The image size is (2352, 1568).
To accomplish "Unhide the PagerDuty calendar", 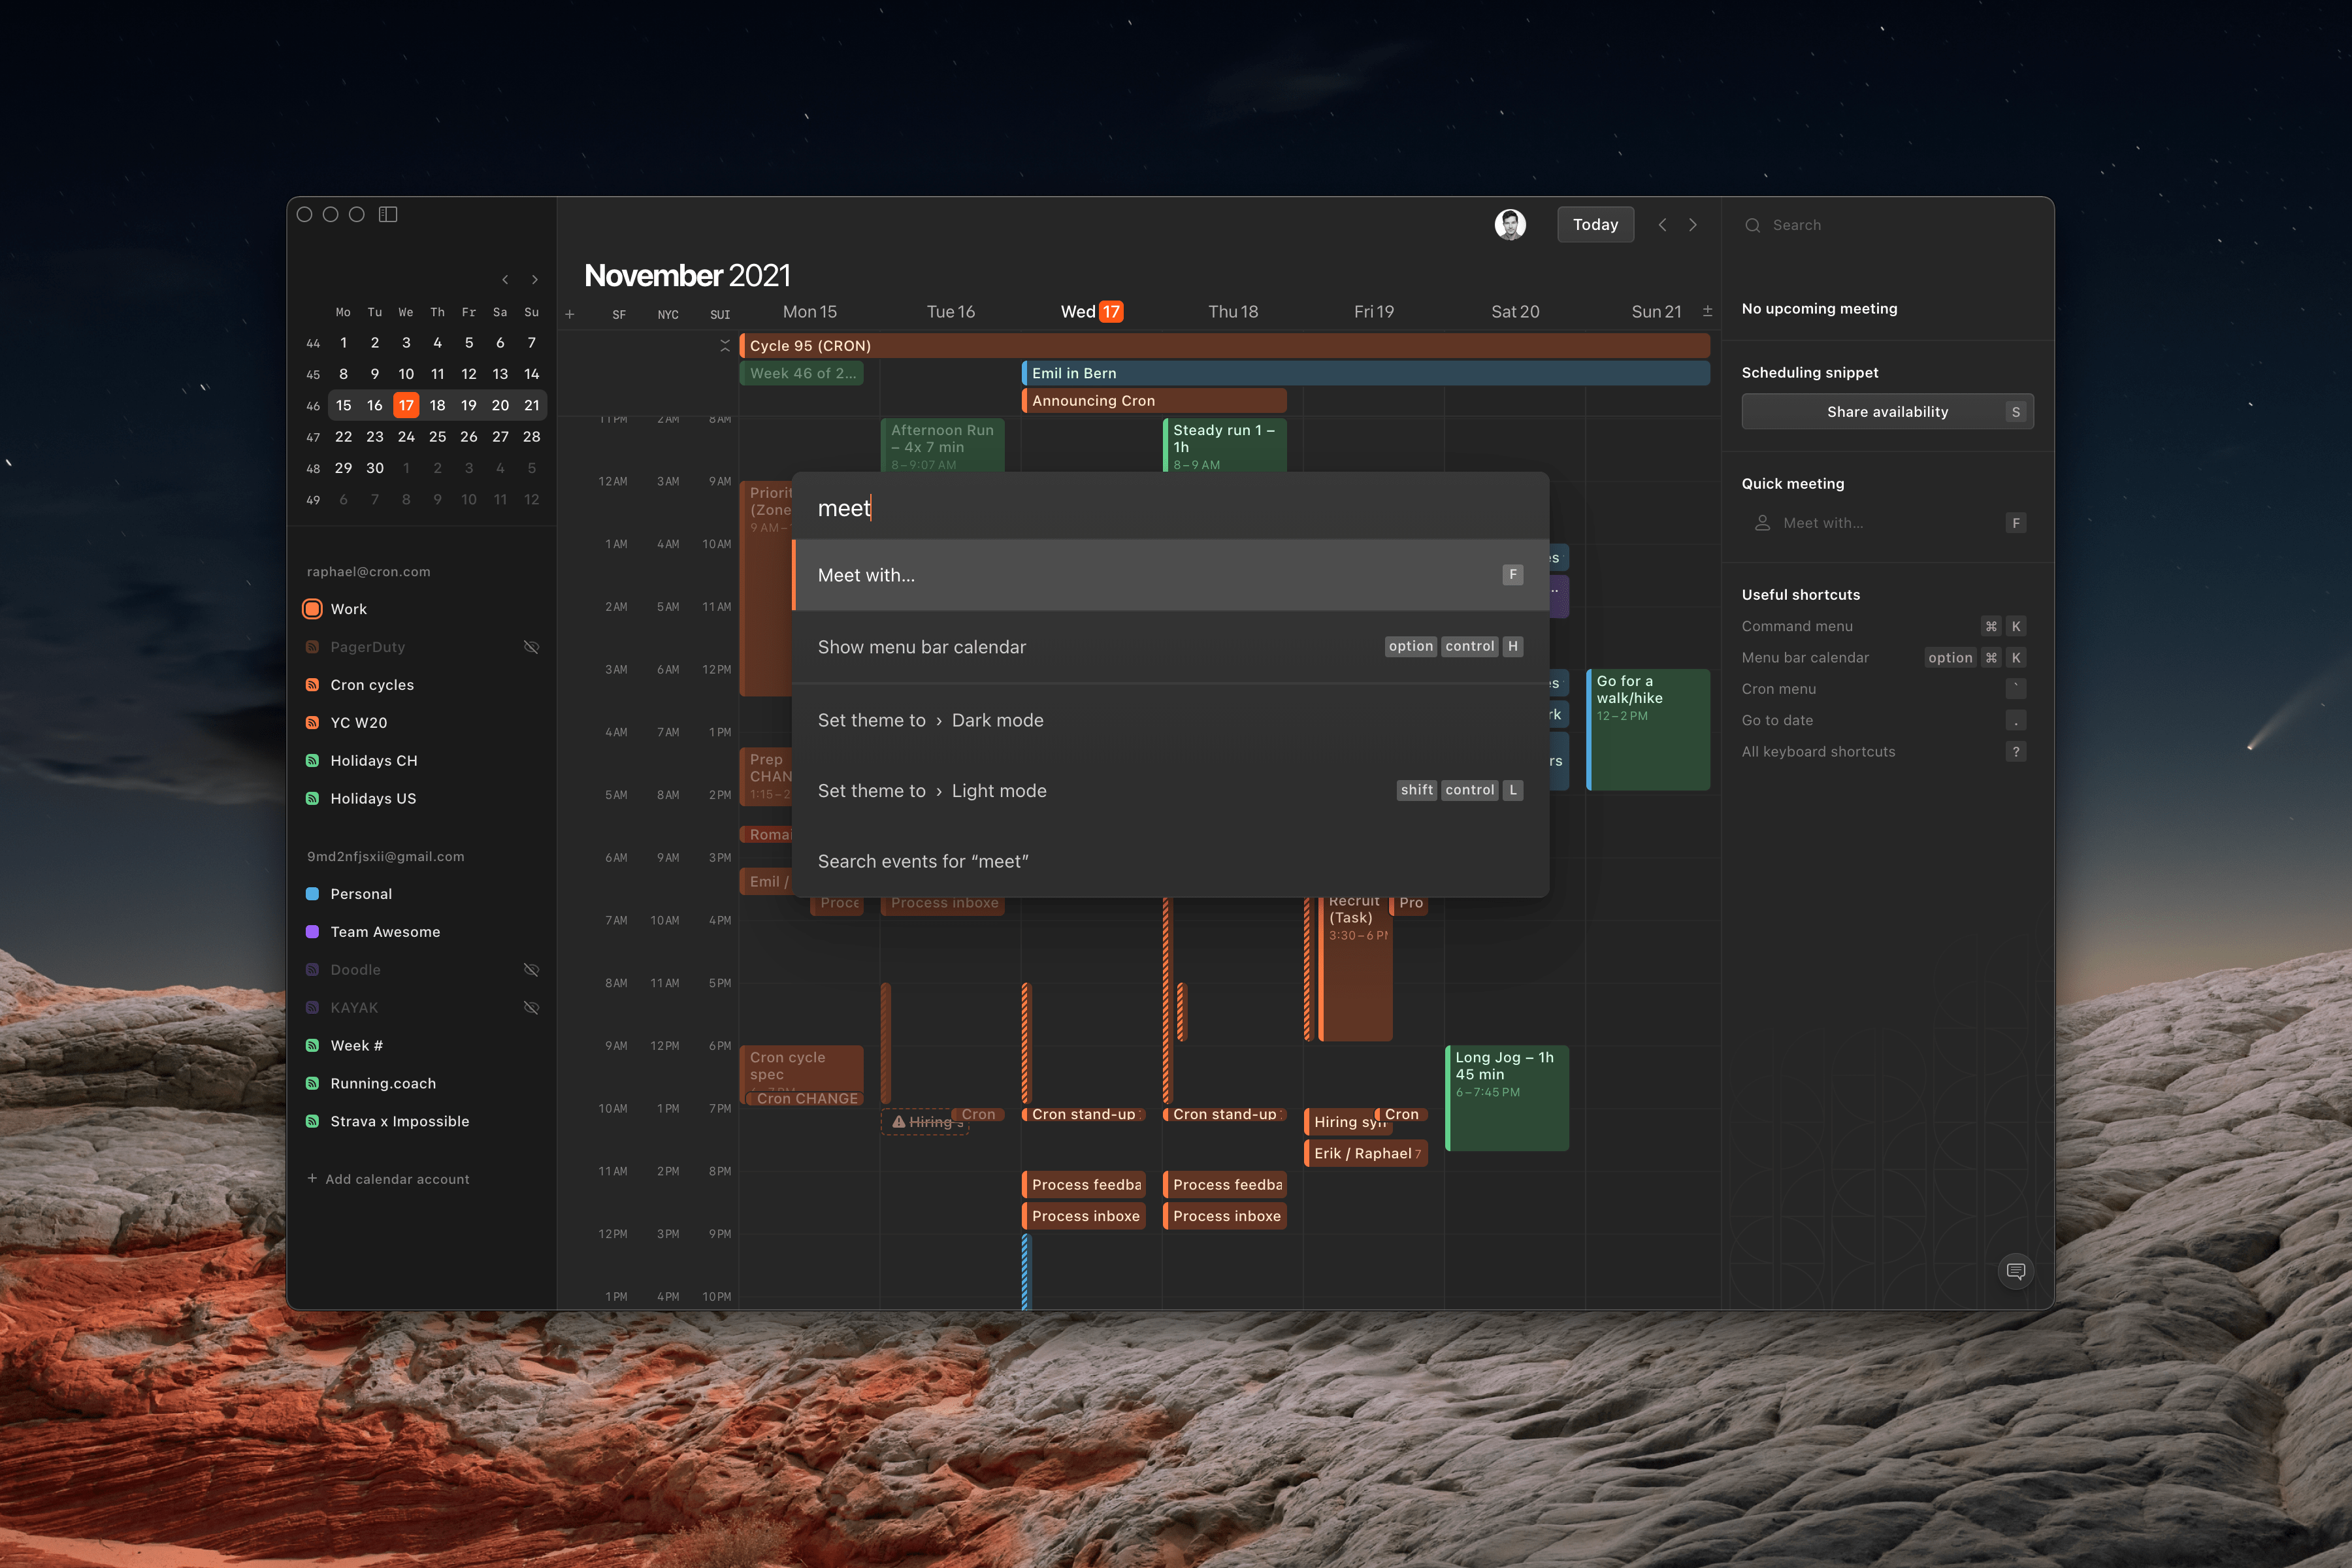I will (531, 647).
